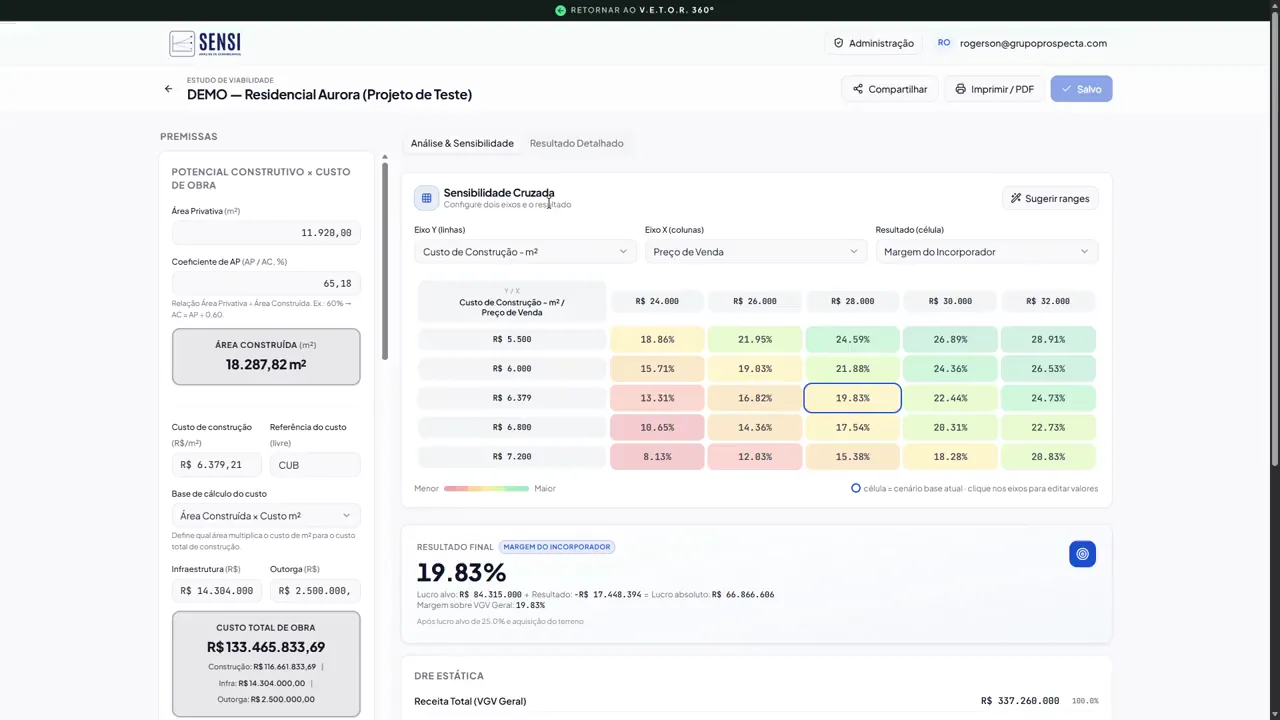Click the Infraestrutura value field
The width and height of the screenshot is (1280, 720).
[216, 591]
